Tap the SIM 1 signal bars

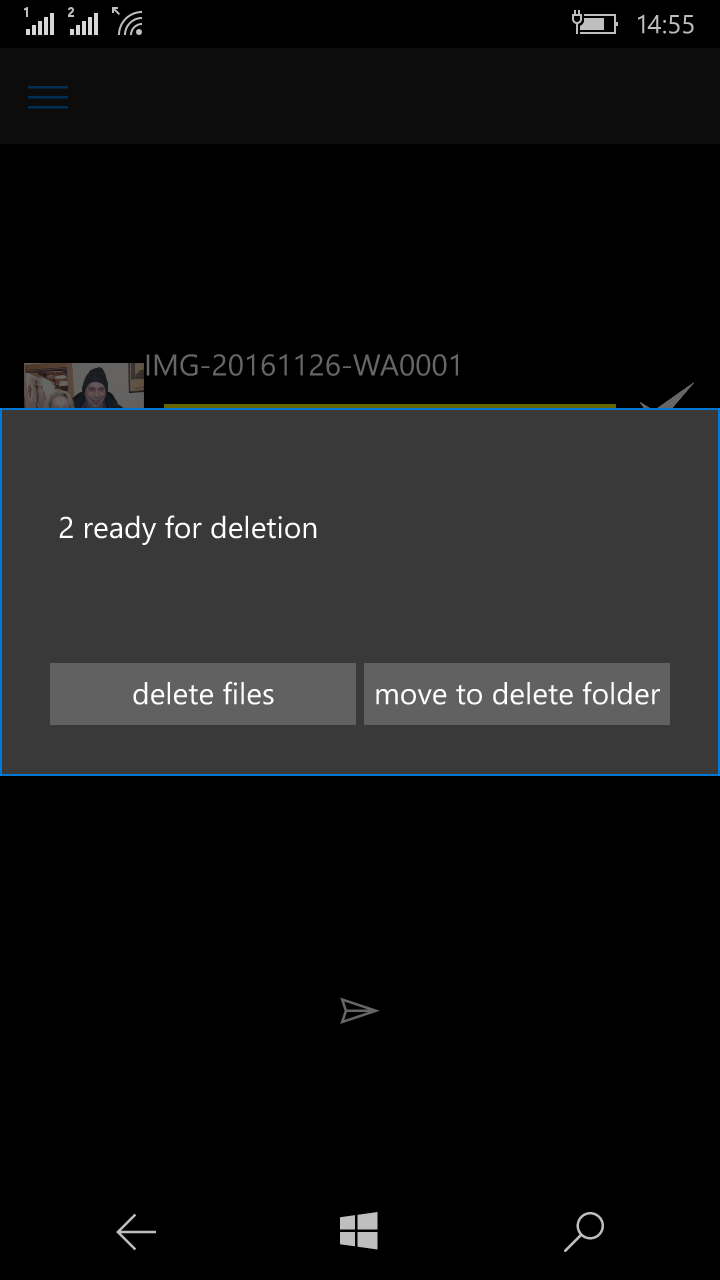(39, 21)
